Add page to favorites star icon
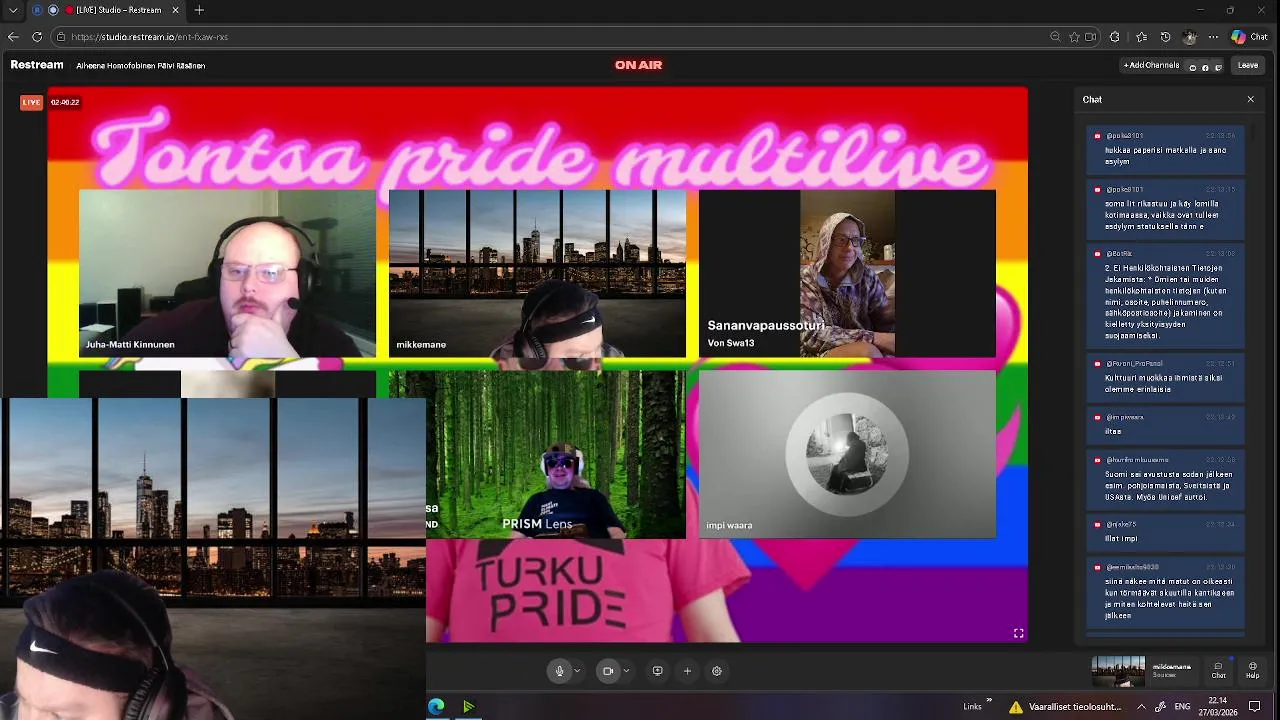 pyautogui.click(x=1074, y=37)
